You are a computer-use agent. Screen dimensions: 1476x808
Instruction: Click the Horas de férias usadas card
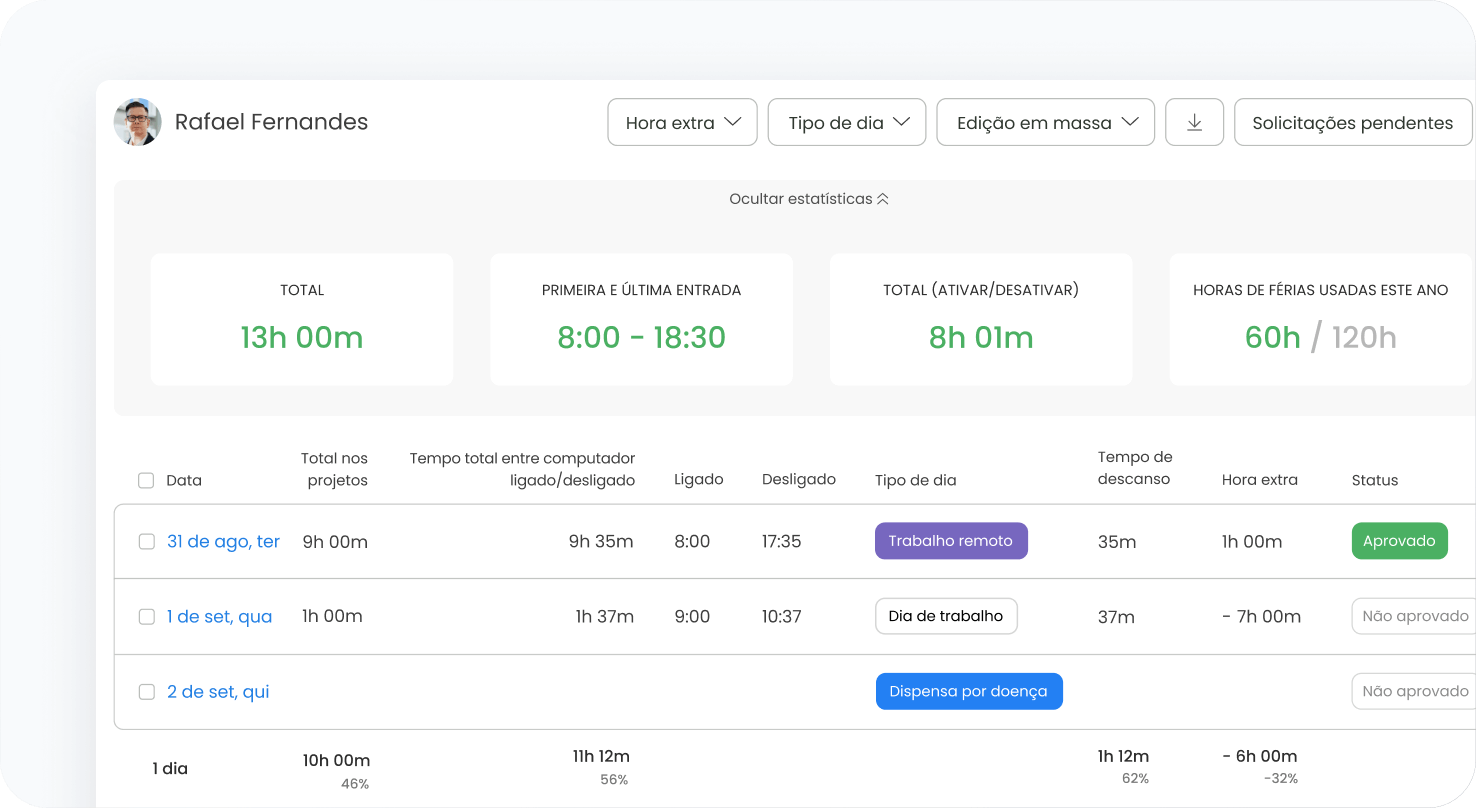[1320, 319]
